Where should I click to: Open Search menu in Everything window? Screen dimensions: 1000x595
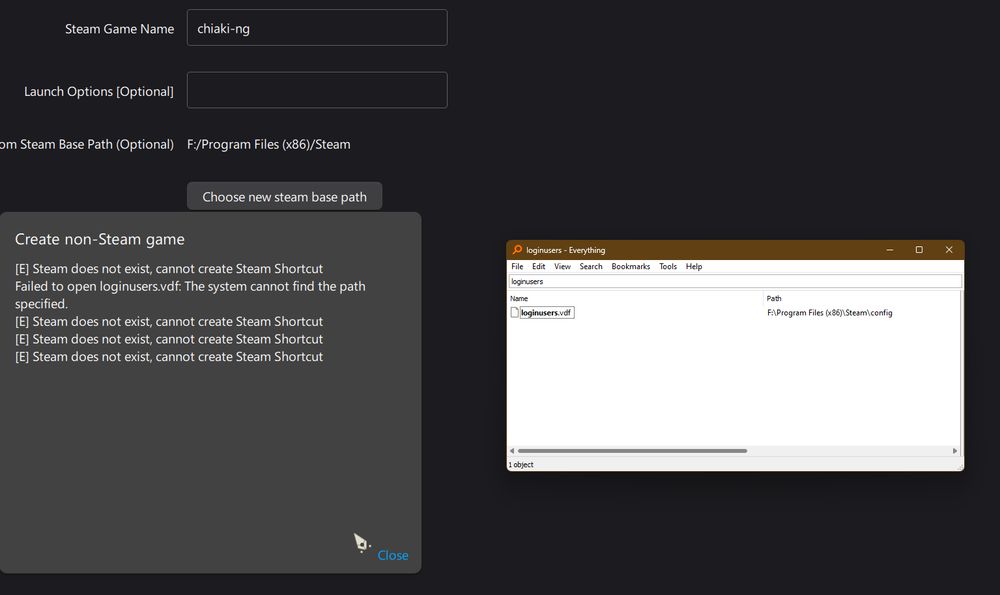[591, 267]
